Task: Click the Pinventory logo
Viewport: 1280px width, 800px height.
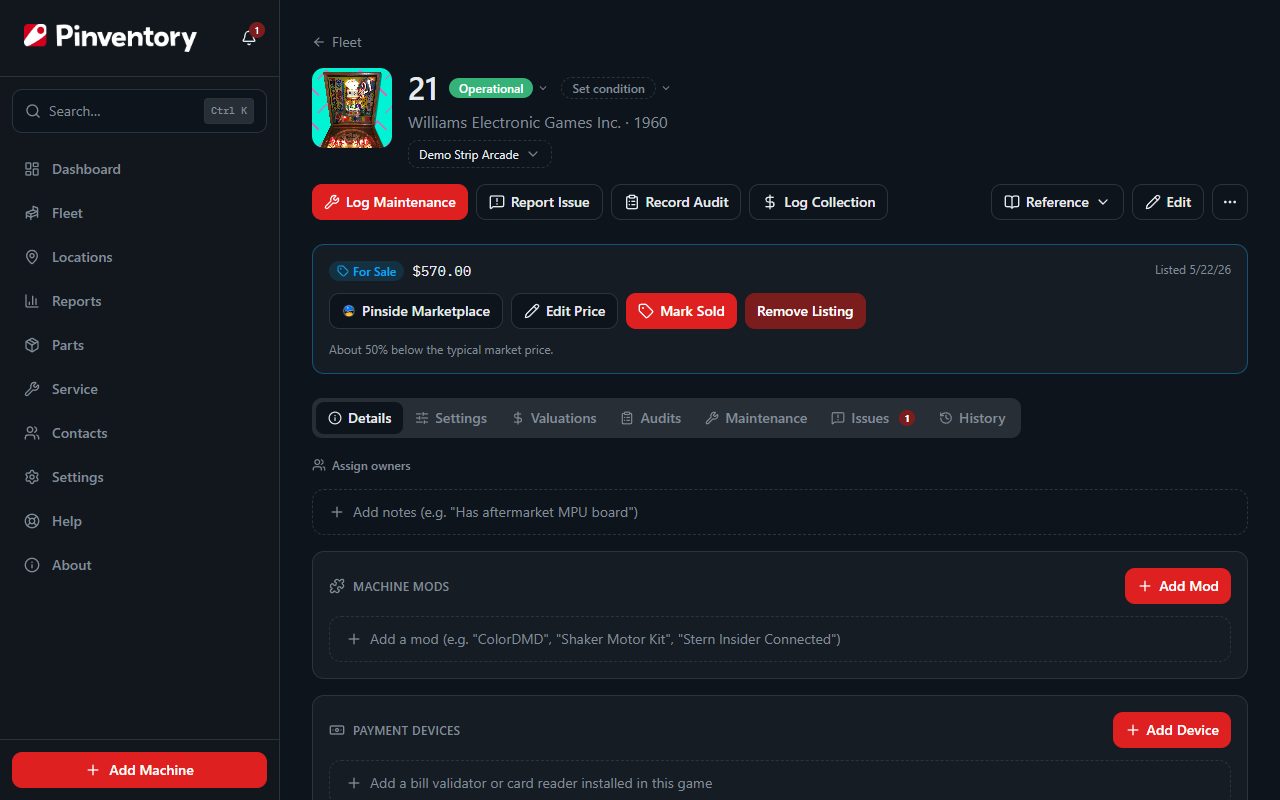Action: pos(110,37)
